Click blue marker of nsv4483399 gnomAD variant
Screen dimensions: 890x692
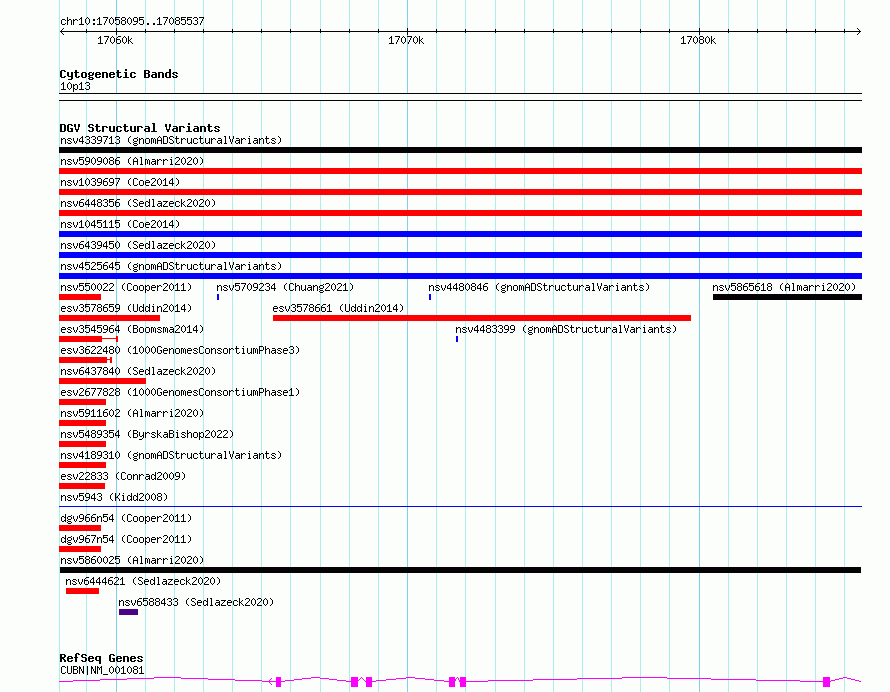click(x=457, y=339)
